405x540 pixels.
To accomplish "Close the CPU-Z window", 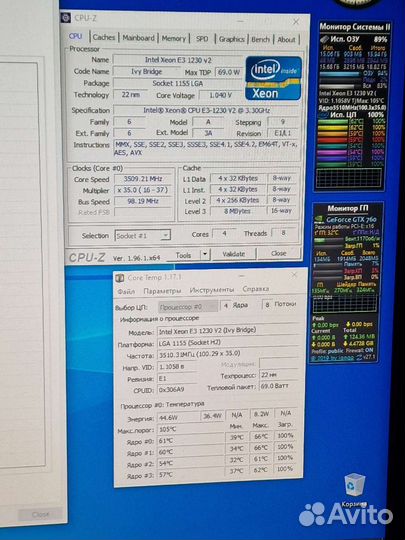I will [296, 22].
